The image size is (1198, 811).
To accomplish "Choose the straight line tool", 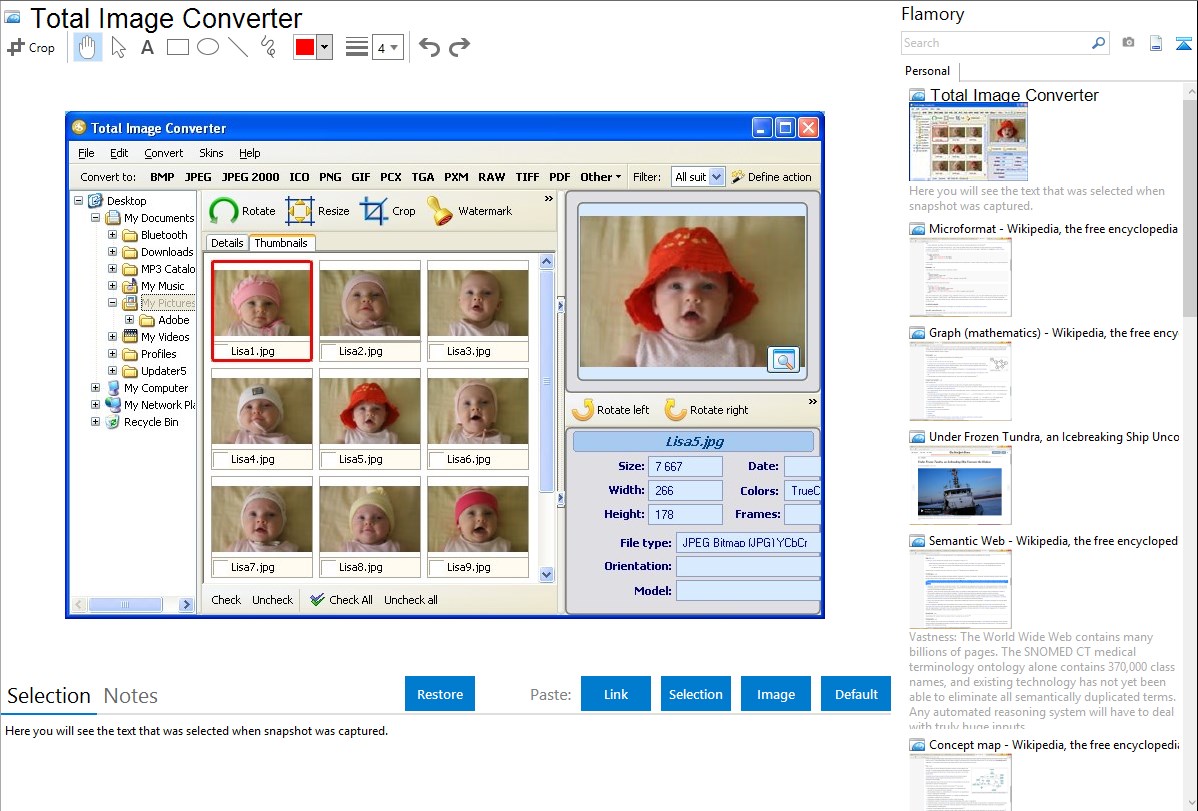I will [238, 47].
